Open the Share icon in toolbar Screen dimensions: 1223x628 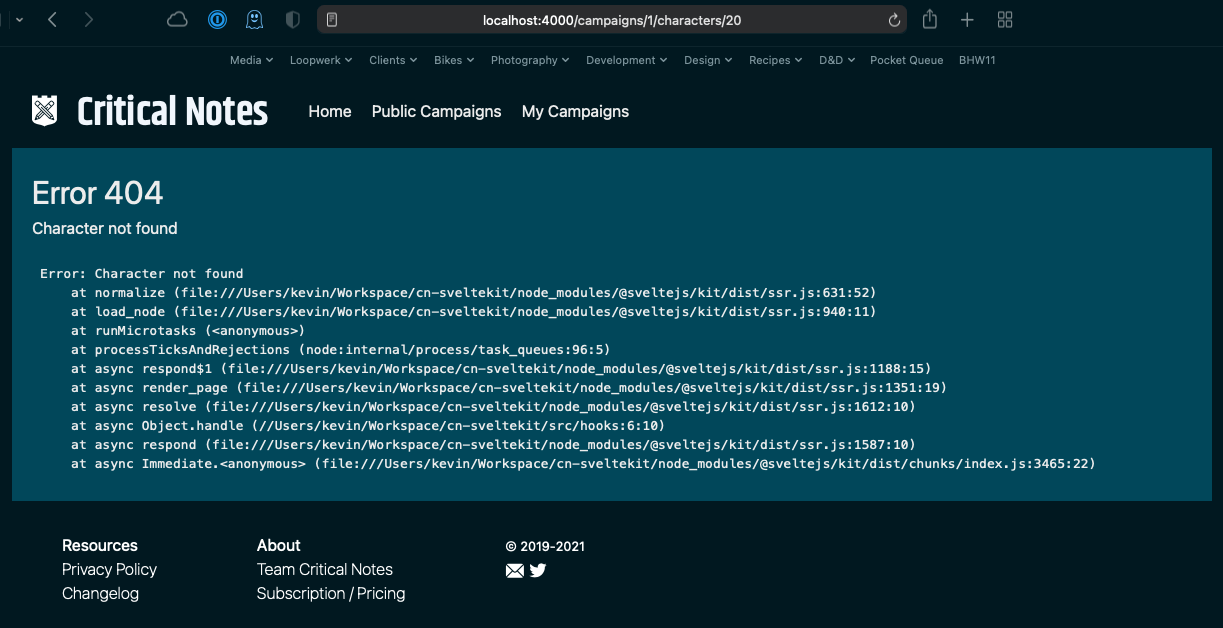tap(930, 19)
